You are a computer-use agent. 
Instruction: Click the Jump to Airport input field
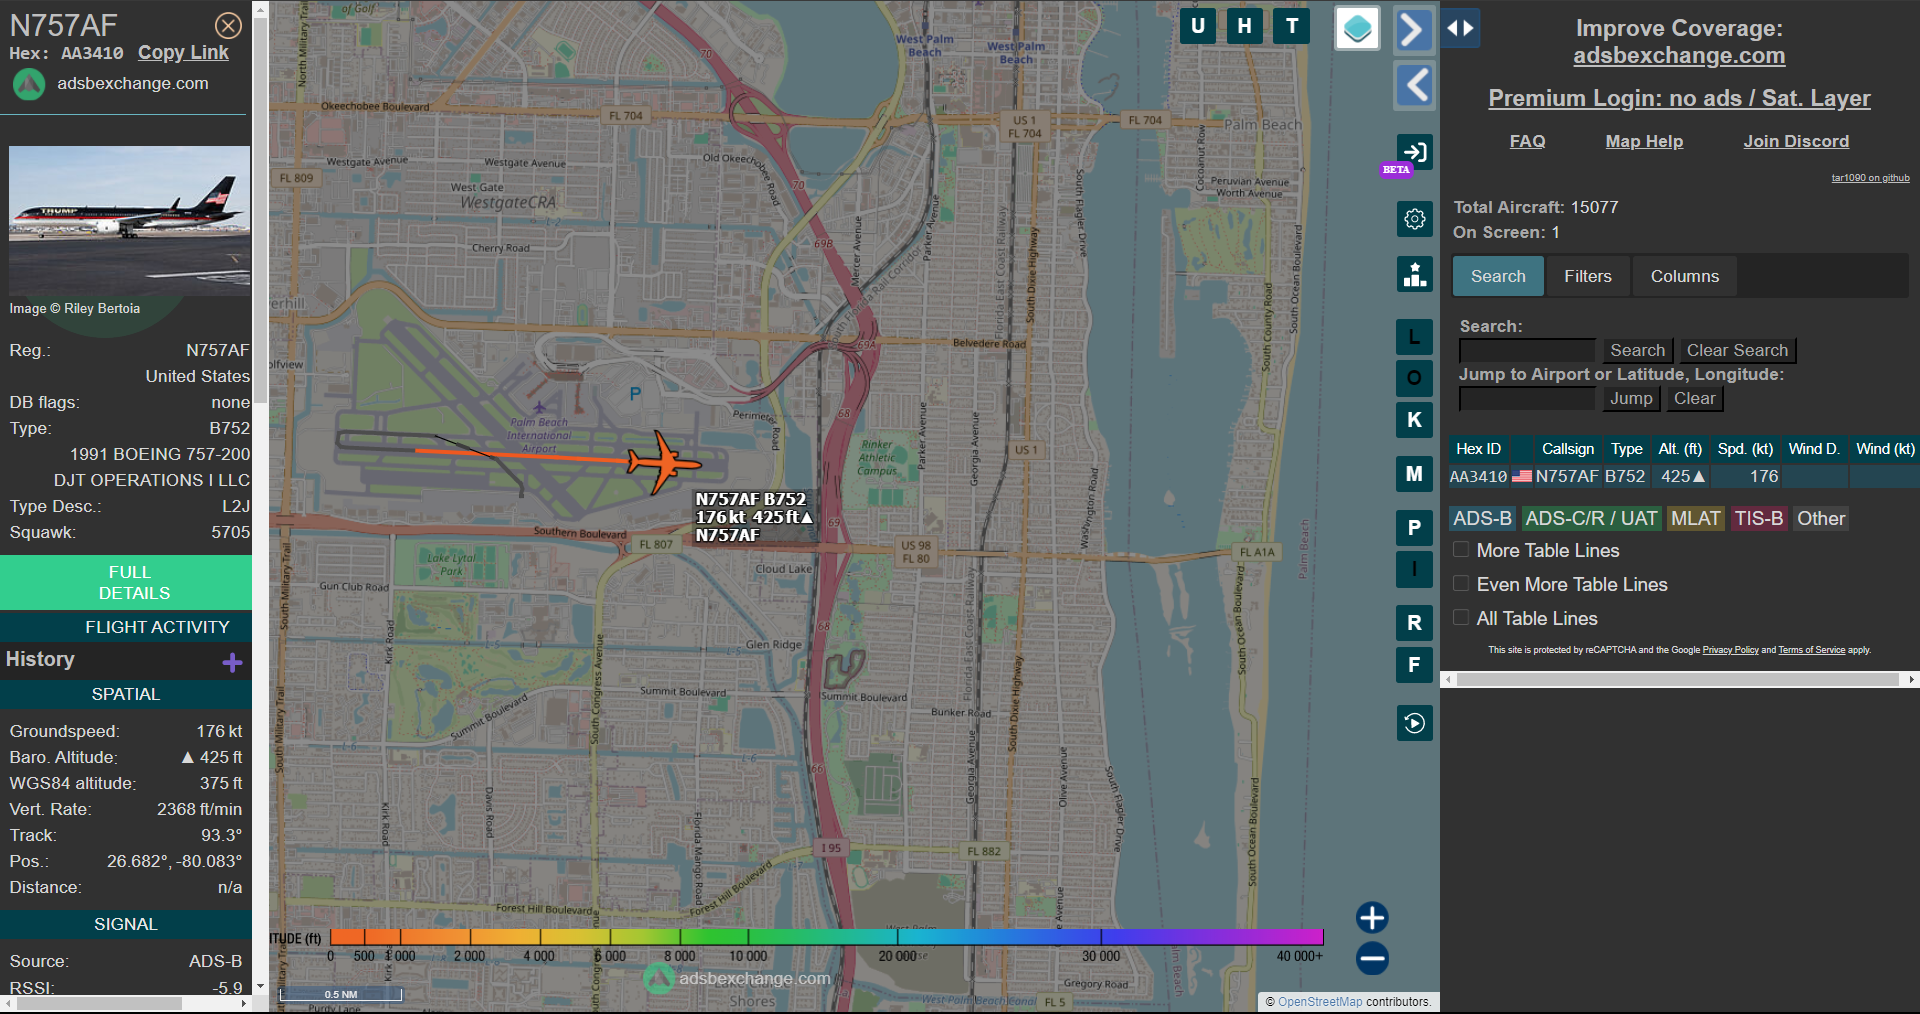point(1527,398)
